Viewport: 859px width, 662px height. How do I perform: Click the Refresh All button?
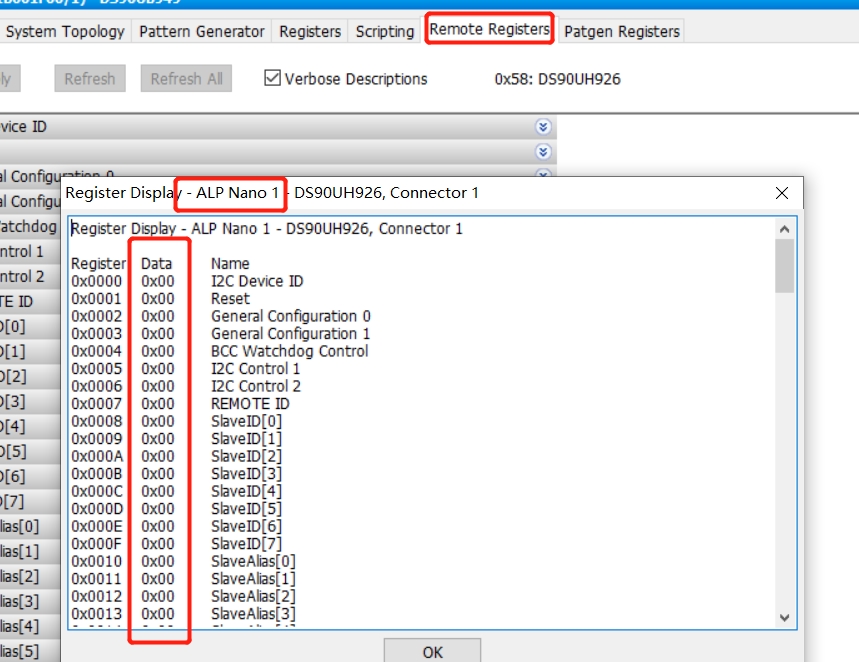tap(185, 78)
